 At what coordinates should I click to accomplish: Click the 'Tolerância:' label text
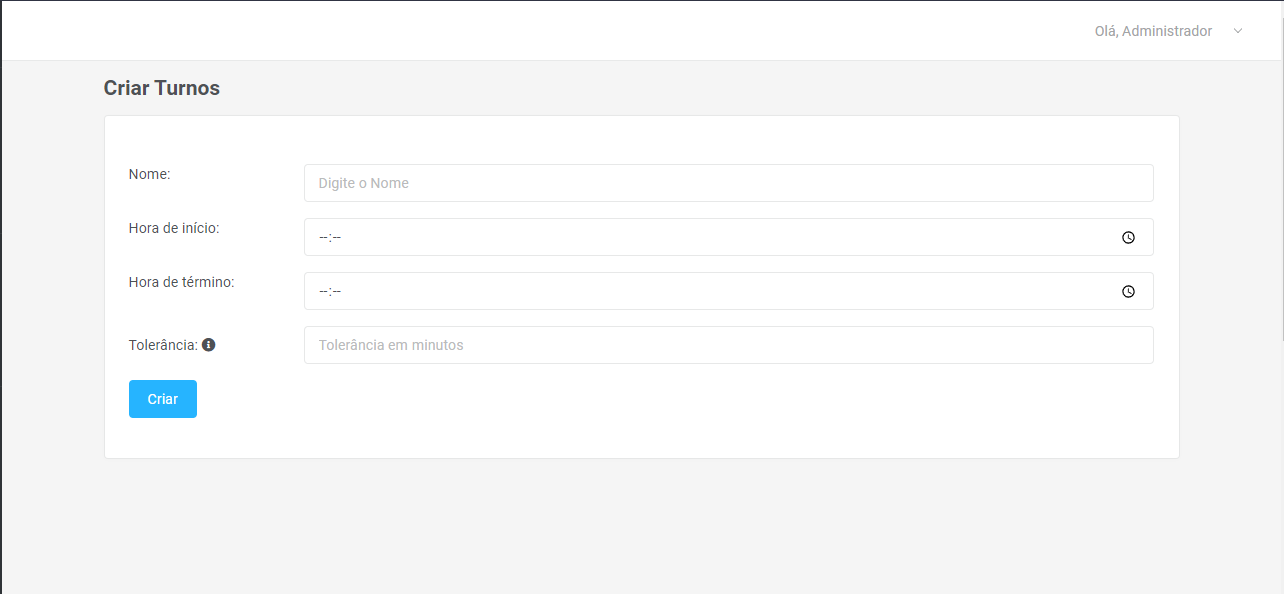point(163,345)
